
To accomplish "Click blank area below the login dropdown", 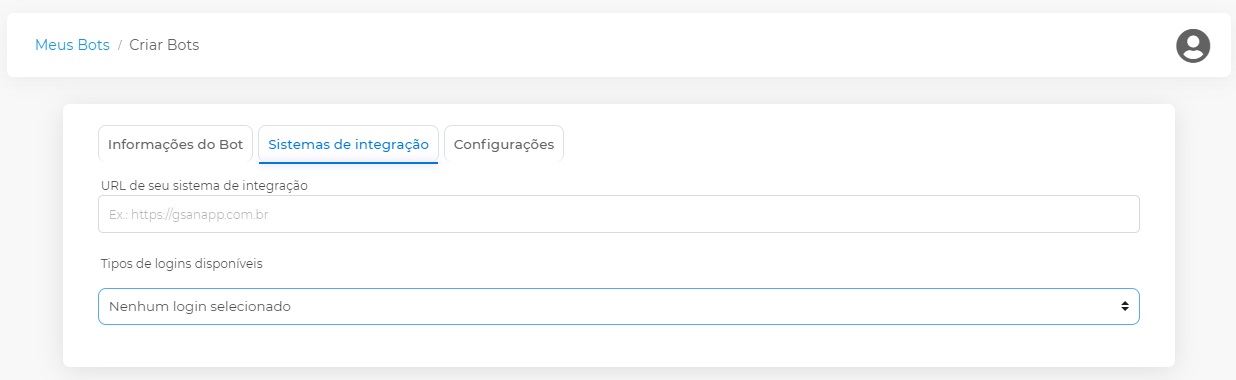I will [619, 345].
